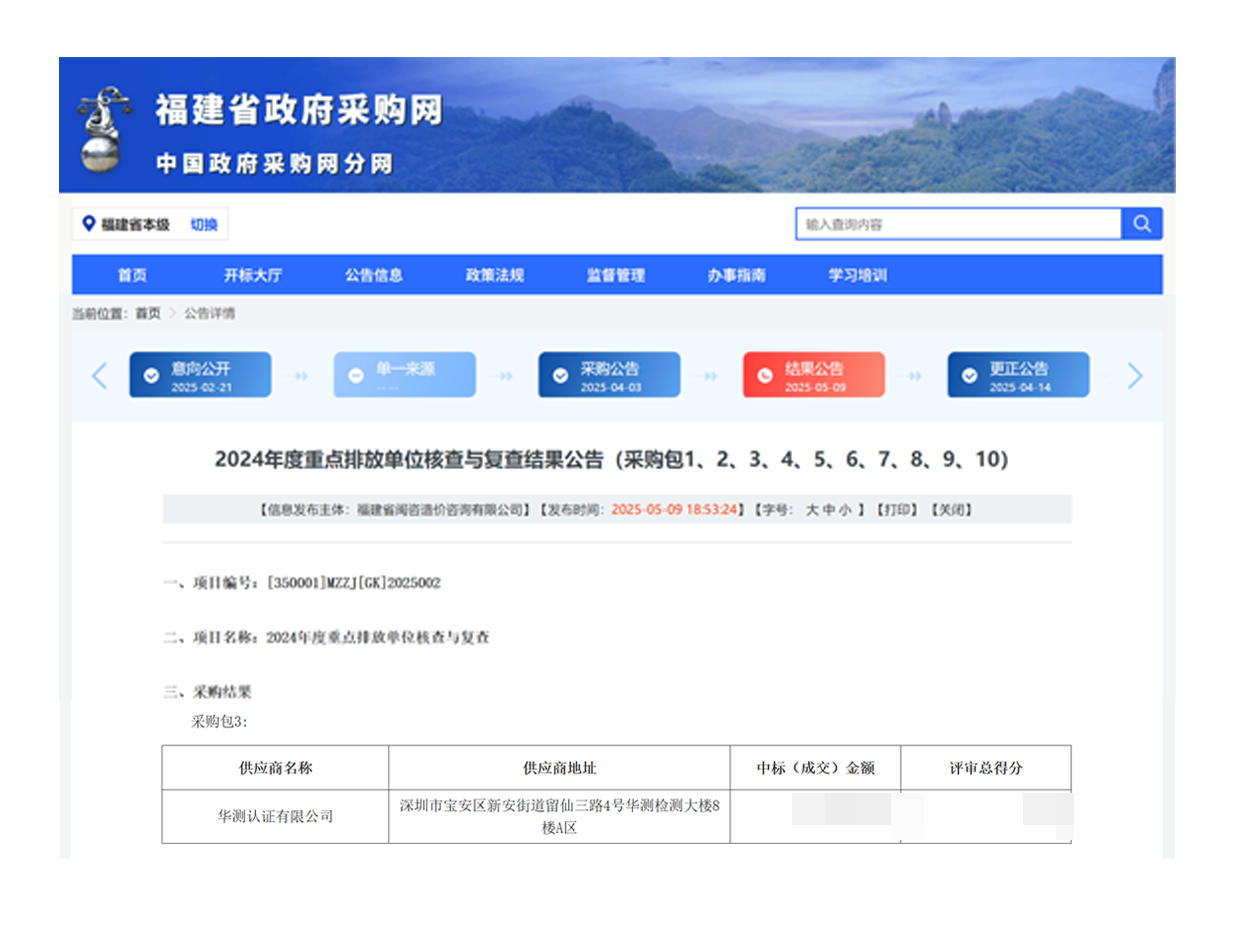
Task: Click the 三、采购结果 heading
Action: coord(208,692)
